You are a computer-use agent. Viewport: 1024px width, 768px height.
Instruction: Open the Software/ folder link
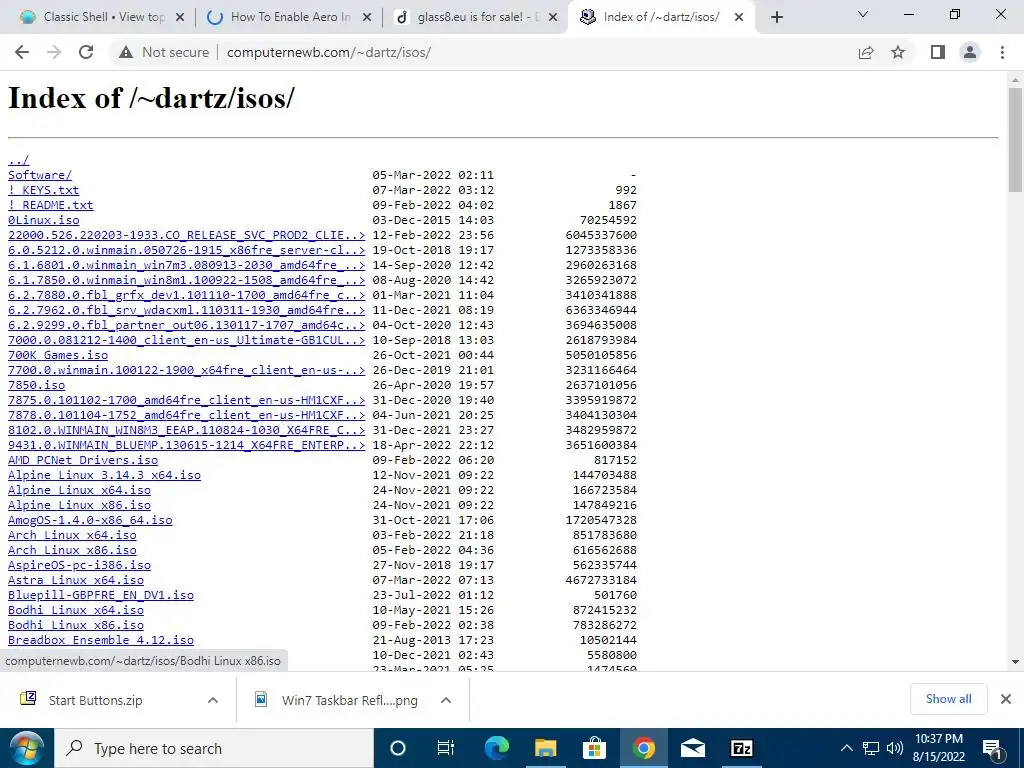click(40, 175)
